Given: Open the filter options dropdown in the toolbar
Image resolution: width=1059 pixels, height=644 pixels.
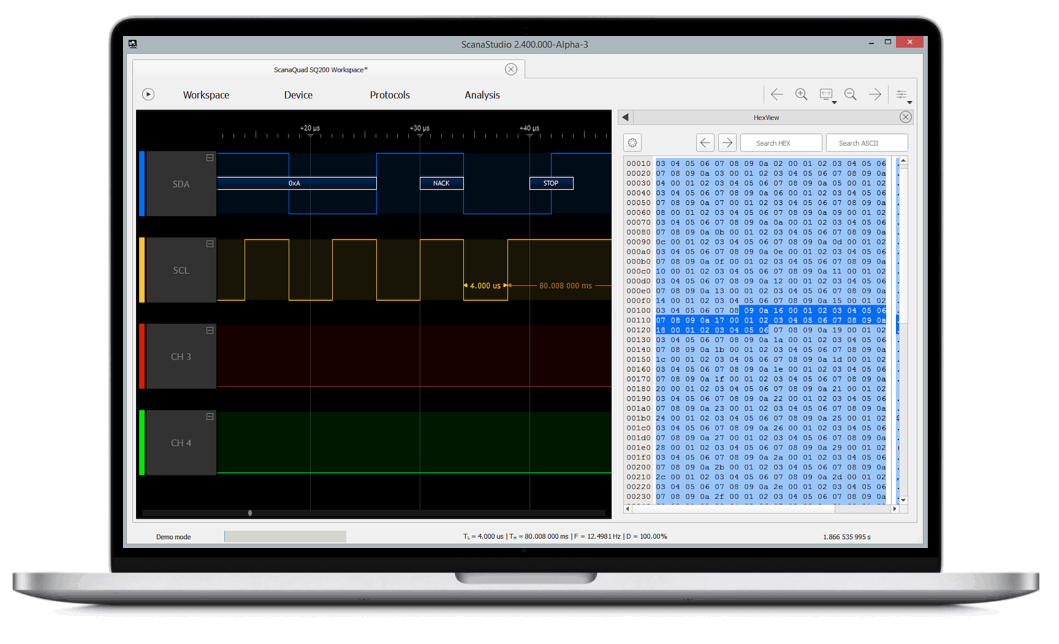Looking at the screenshot, I should pyautogui.click(x=902, y=94).
